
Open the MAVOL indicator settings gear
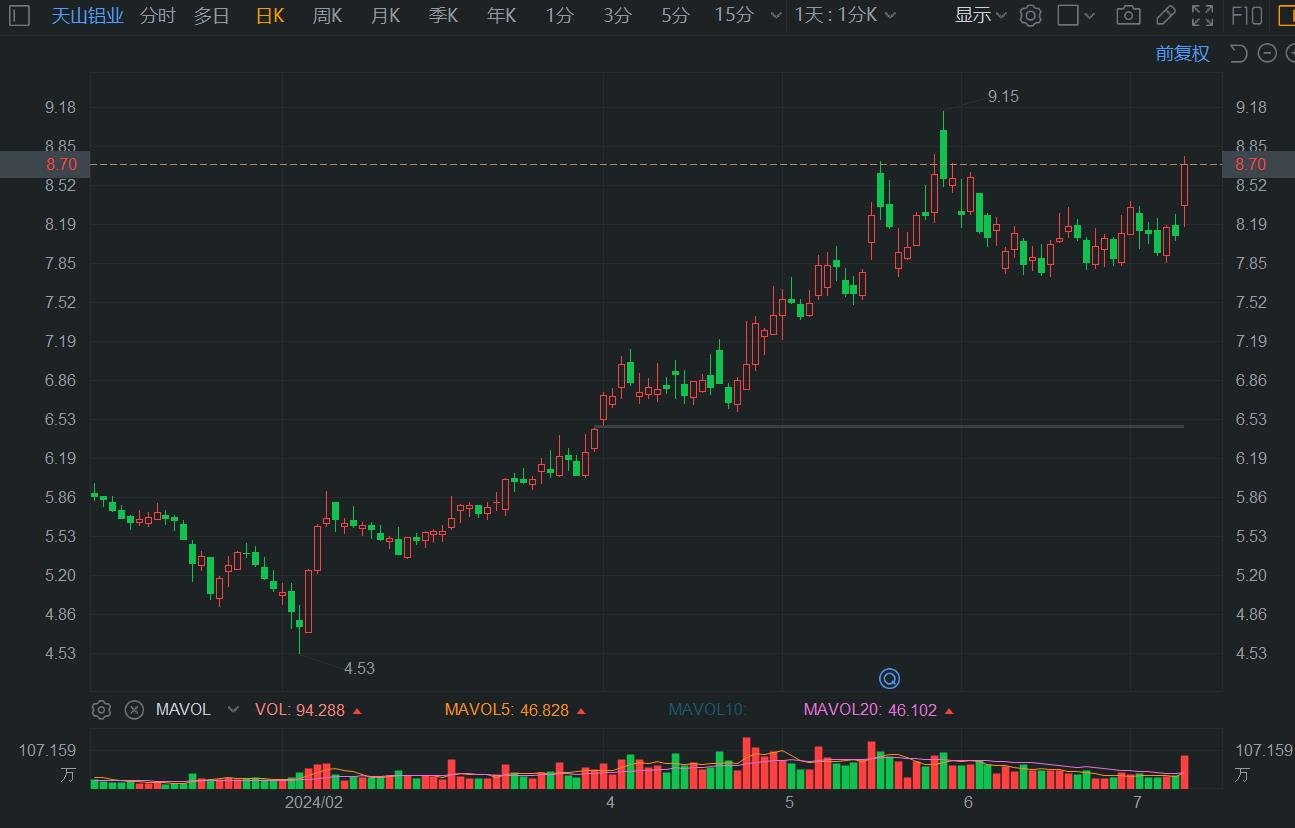(x=101, y=710)
